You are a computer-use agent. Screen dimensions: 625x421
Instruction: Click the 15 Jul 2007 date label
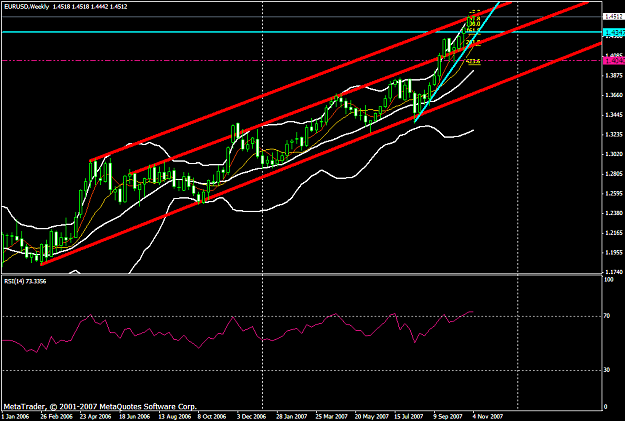point(409,417)
